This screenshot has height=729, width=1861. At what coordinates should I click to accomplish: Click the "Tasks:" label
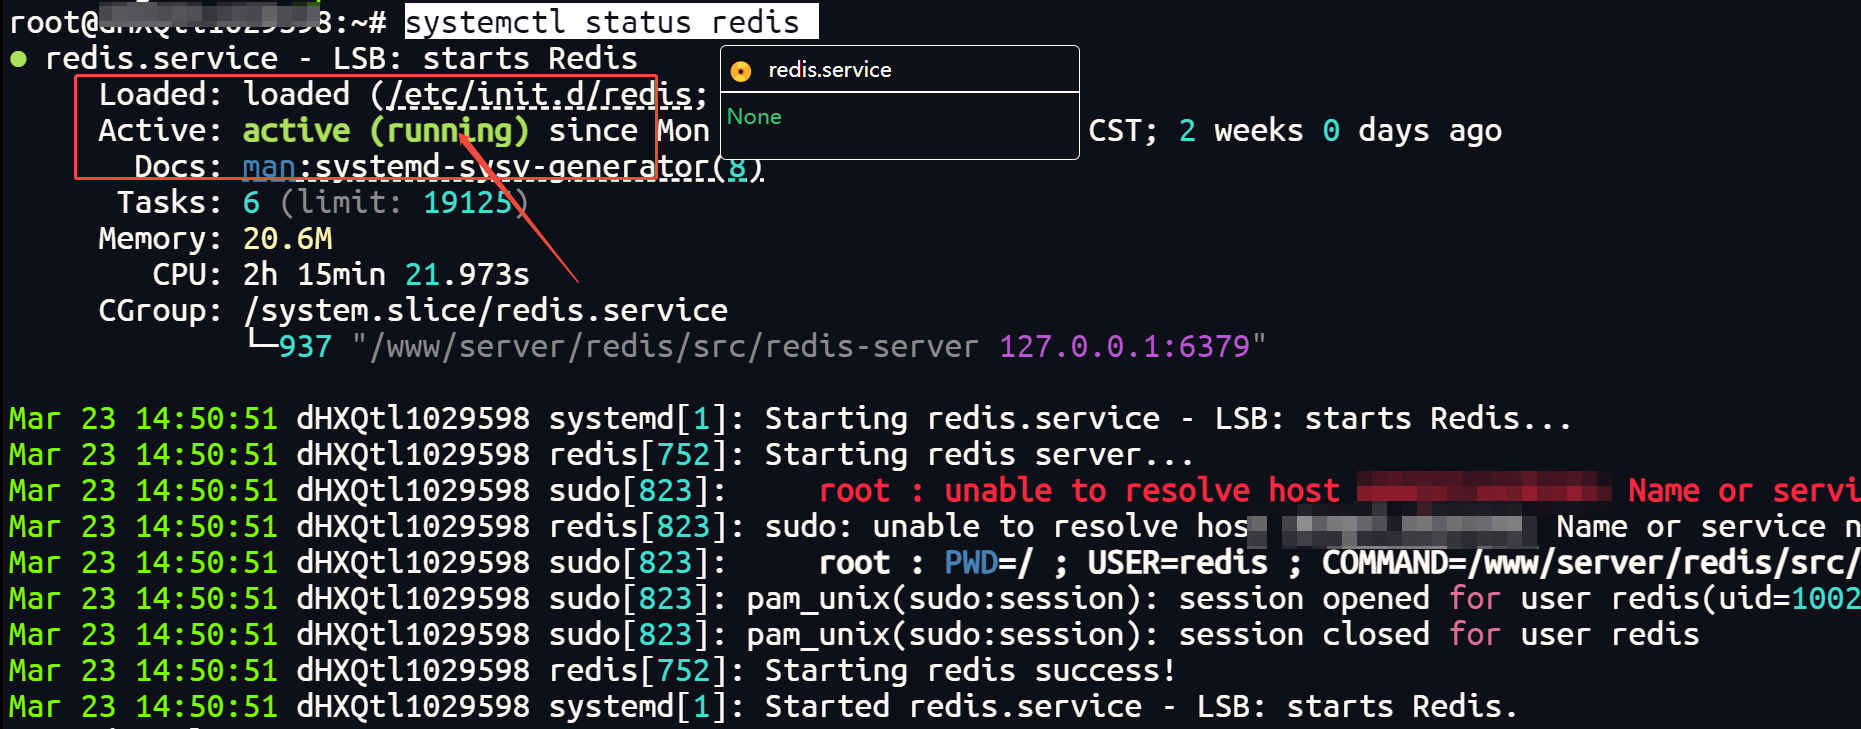pos(169,202)
